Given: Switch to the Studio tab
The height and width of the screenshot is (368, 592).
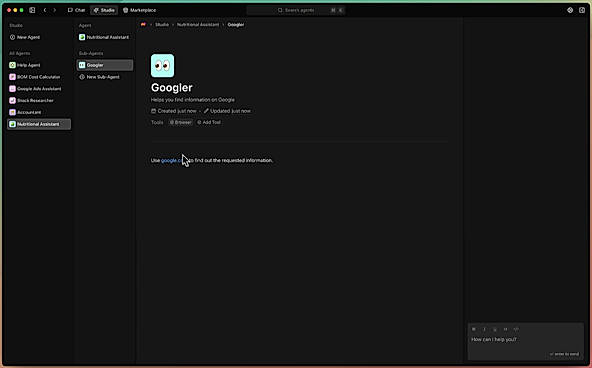Looking at the screenshot, I should pos(104,10).
